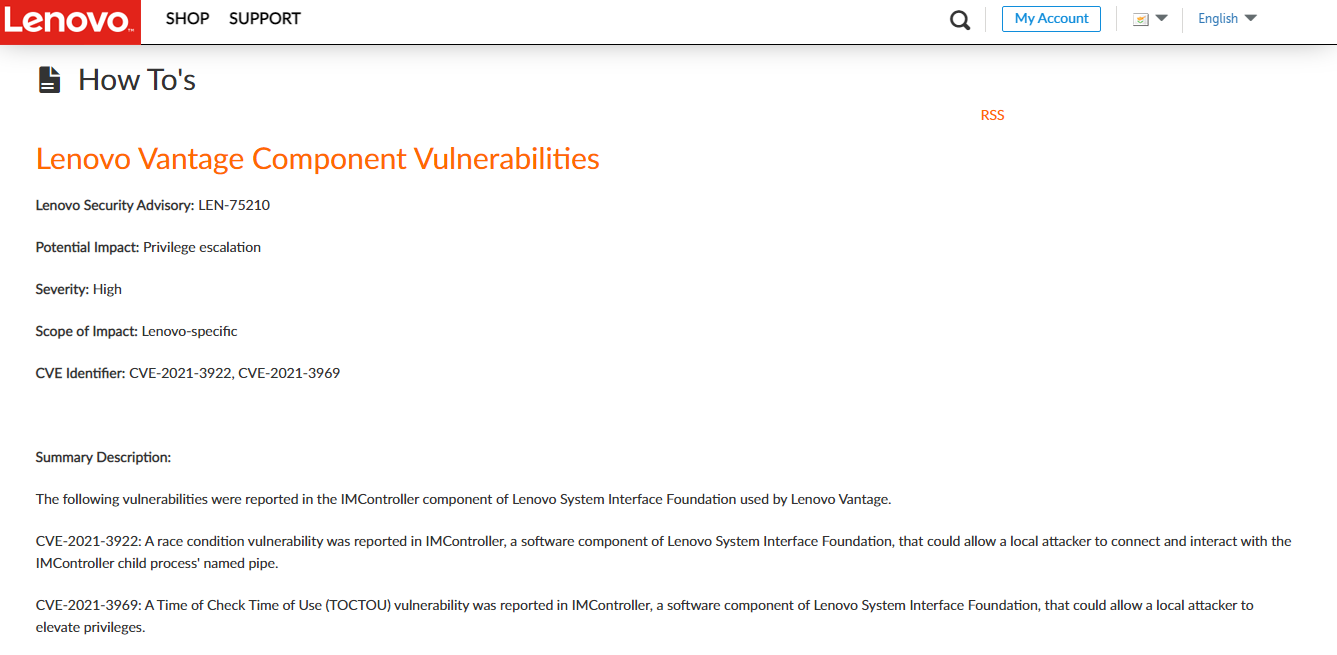Click the How To's heading text

click(x=137, y=80)
